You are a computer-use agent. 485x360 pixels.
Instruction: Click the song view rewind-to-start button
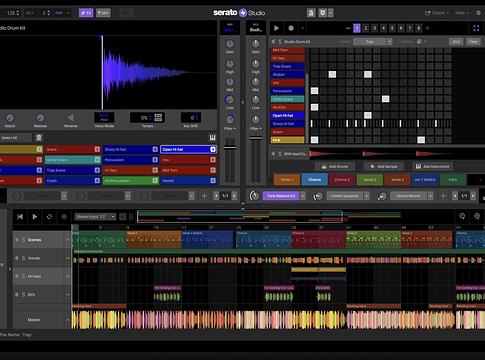tap(20, 217)
